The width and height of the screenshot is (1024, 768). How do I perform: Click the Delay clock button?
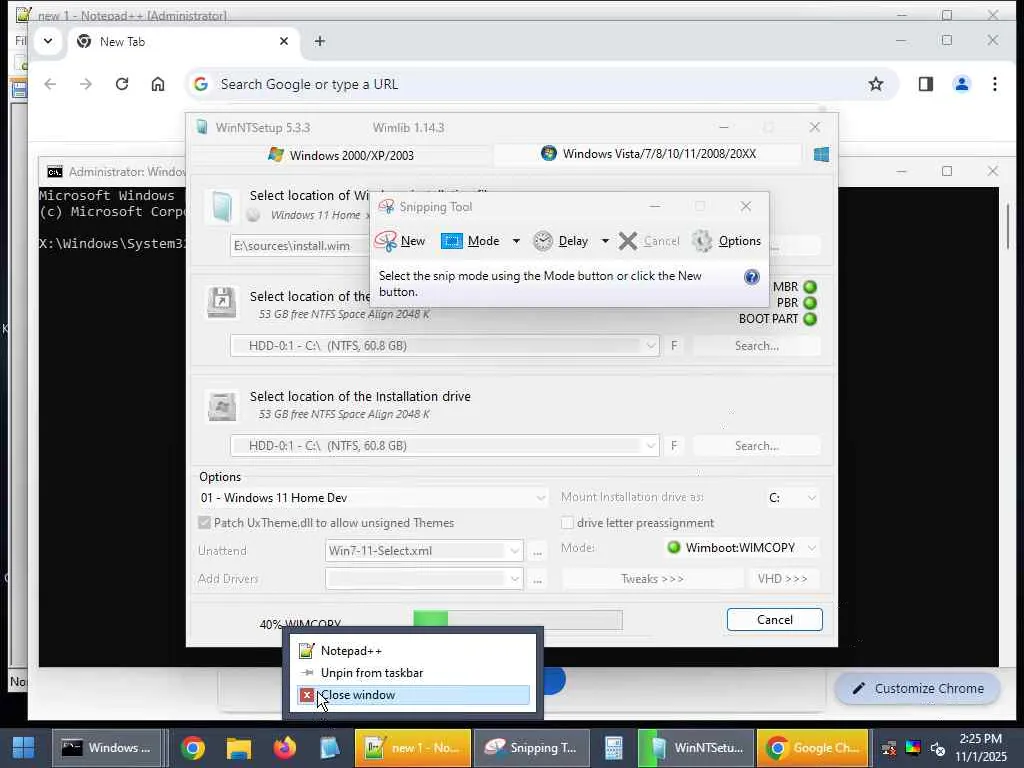click(560, 241)
